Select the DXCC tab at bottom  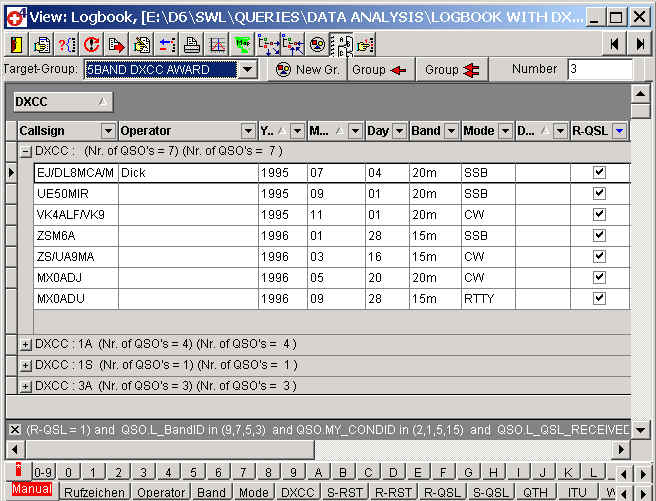(x=298, y=492)
